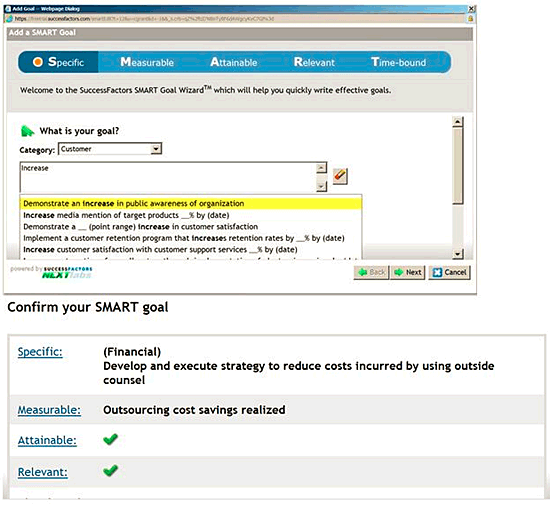The width and height of the screenshot is (550, 505).
Task: Click the goal text box down arrow
Action: pyautogui.click(x=321, y=186)
